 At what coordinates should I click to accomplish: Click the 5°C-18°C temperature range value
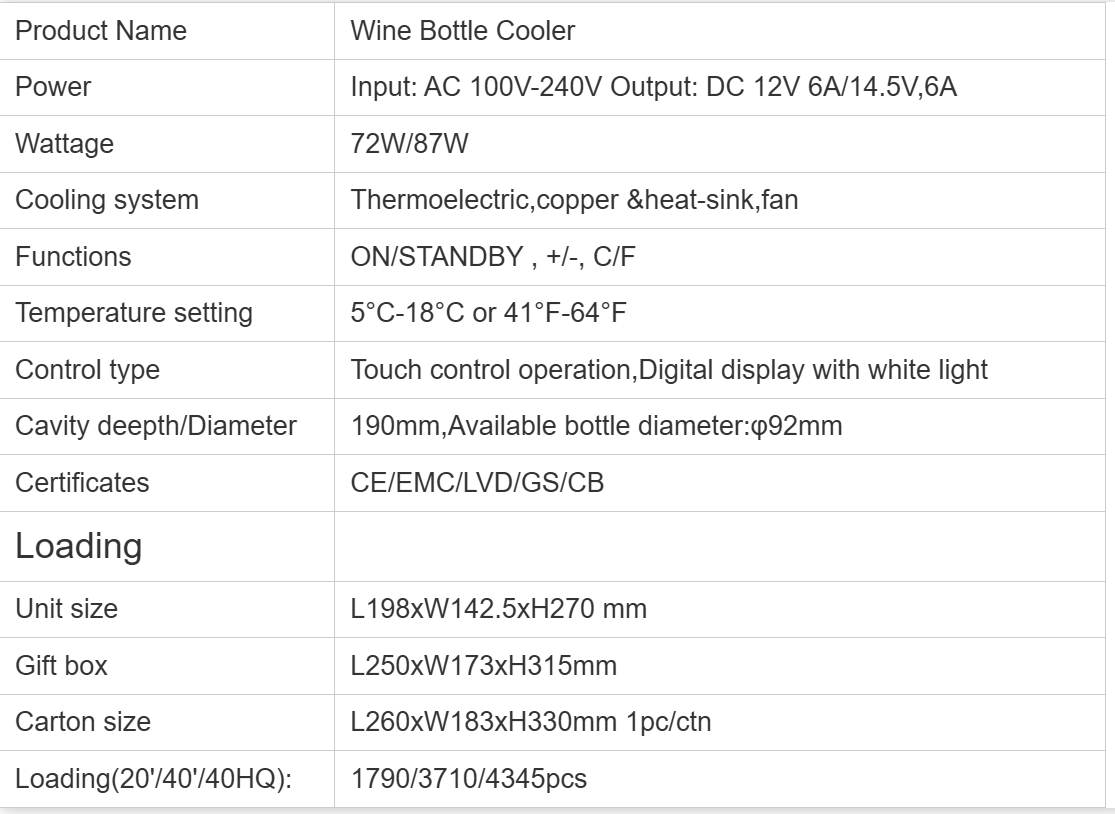click(488, 313)
